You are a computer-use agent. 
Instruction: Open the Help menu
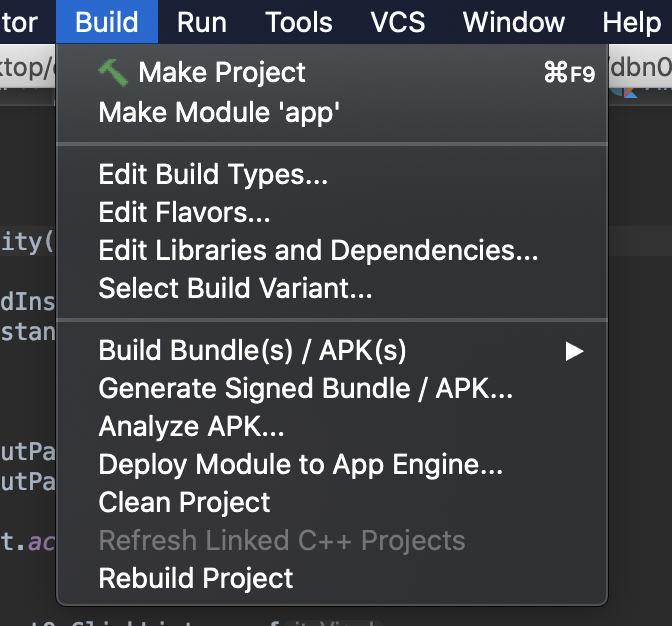tap(632, 22)
